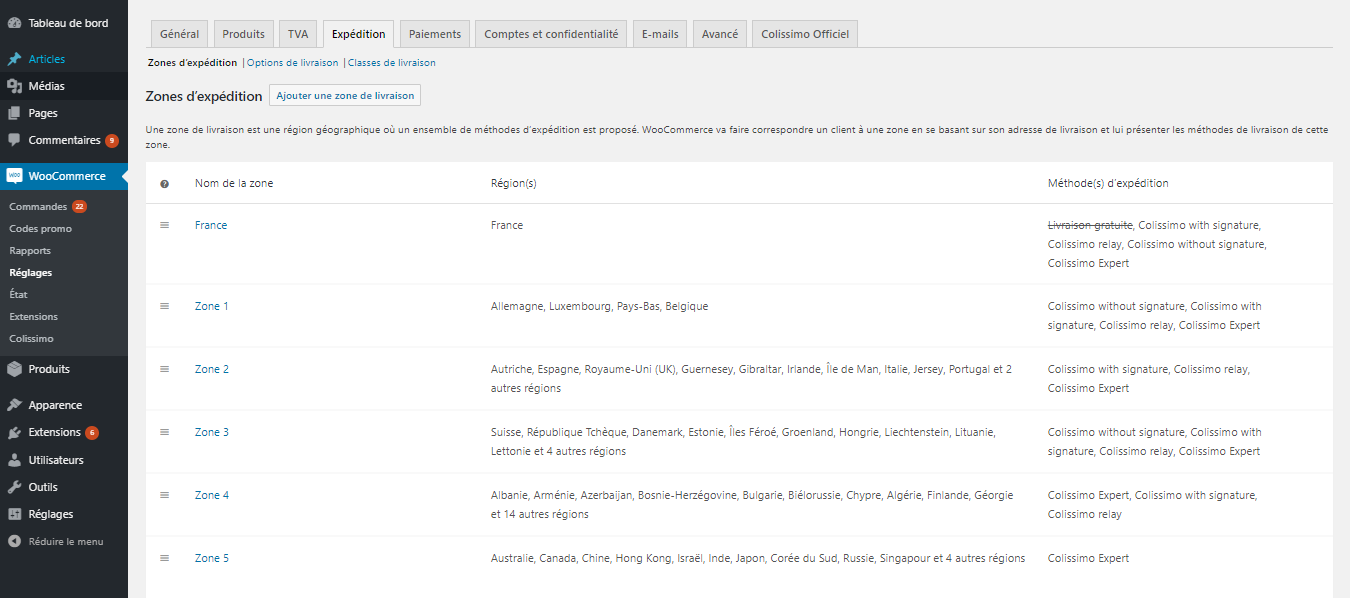Click the drag handle icon for France row

pyautogui.click(x=165, y=225)
